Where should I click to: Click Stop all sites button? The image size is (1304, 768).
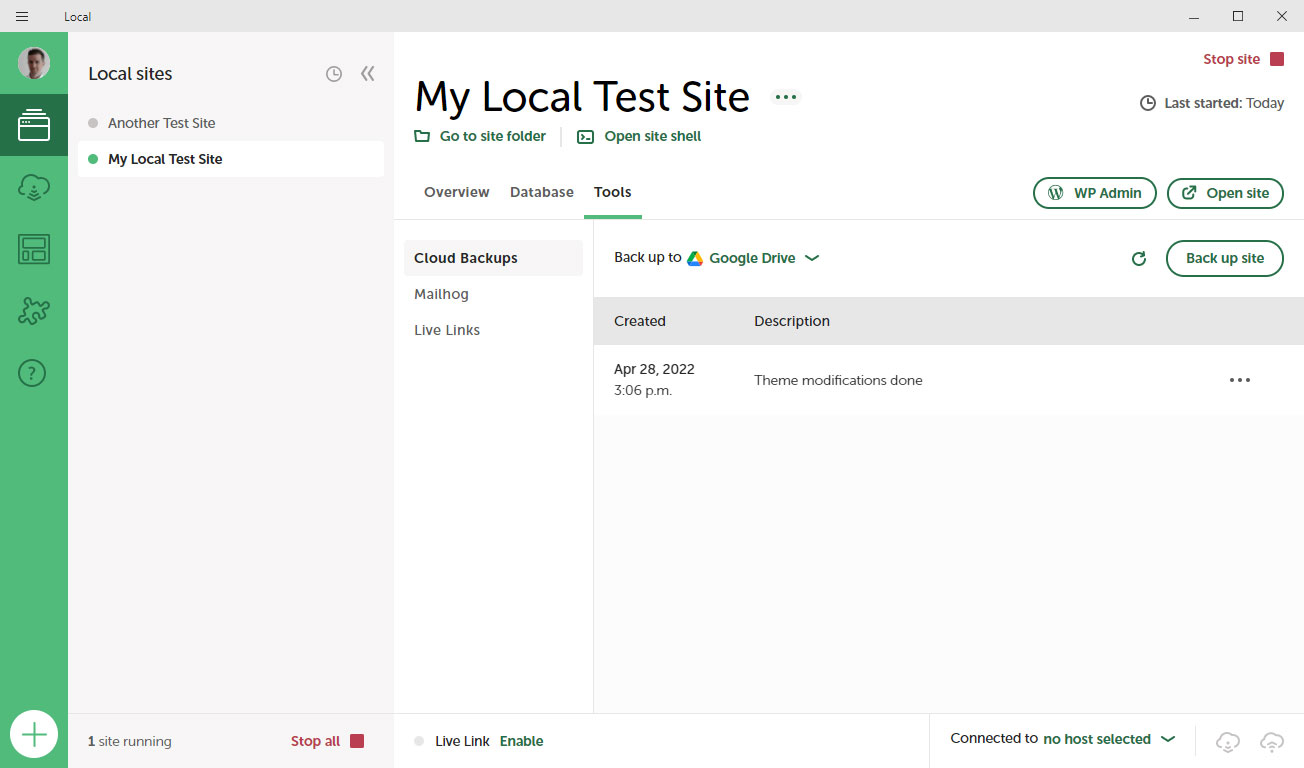tap(328, 741)
